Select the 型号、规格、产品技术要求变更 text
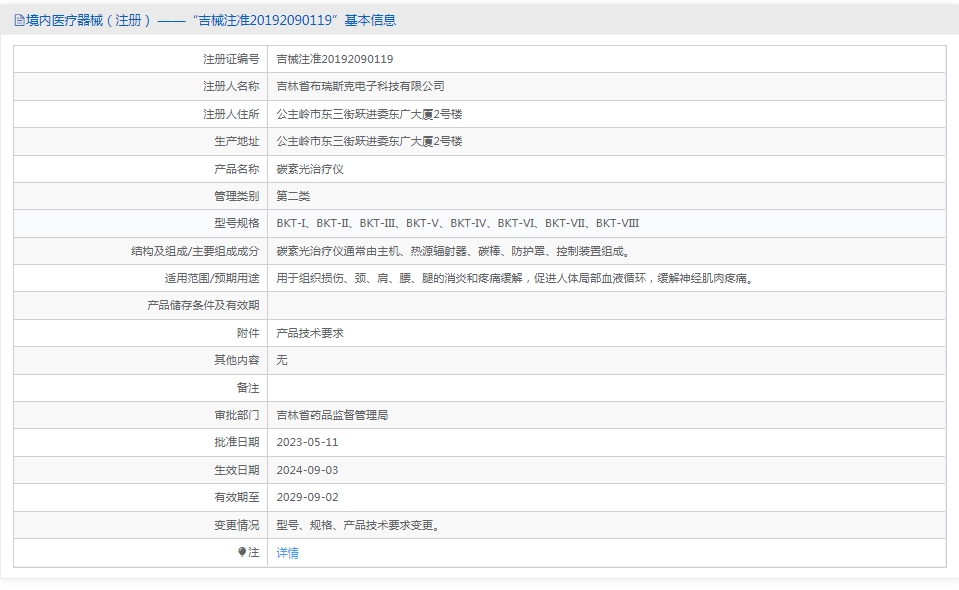The height and width of the screenshot is (590, 959). (358, 525)
